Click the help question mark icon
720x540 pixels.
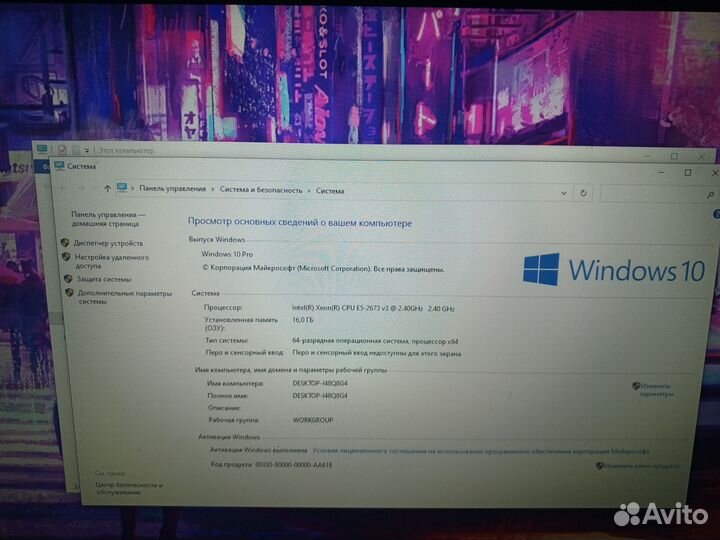714,214
